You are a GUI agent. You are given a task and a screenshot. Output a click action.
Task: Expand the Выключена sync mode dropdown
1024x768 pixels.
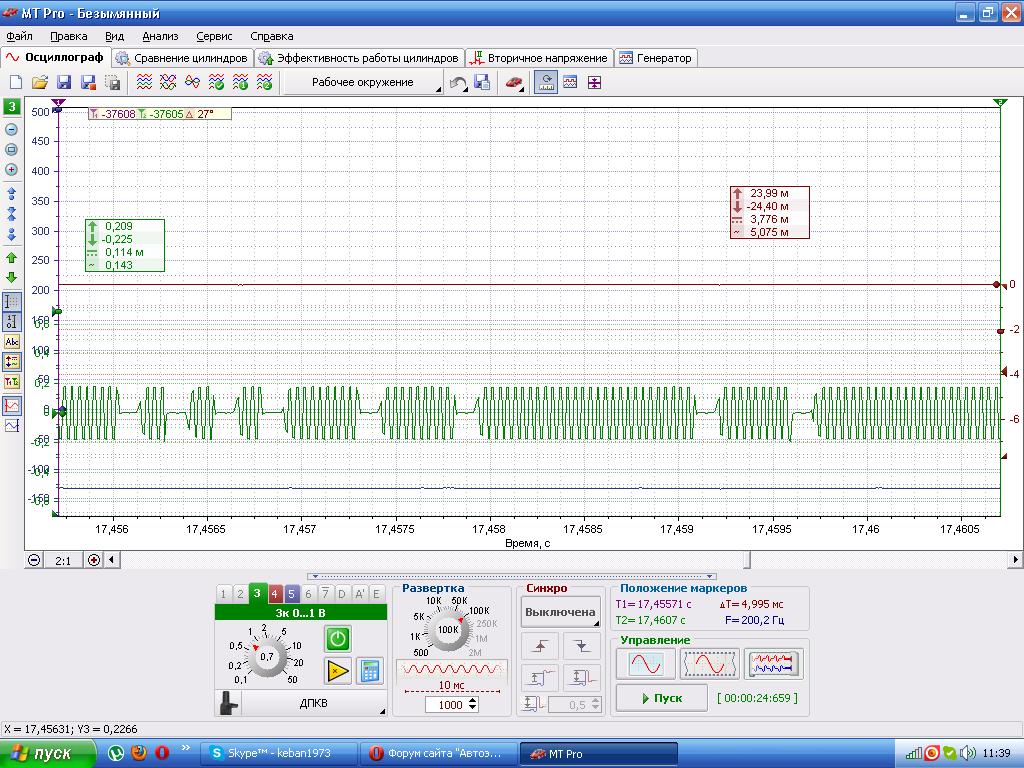click(560, 613)
